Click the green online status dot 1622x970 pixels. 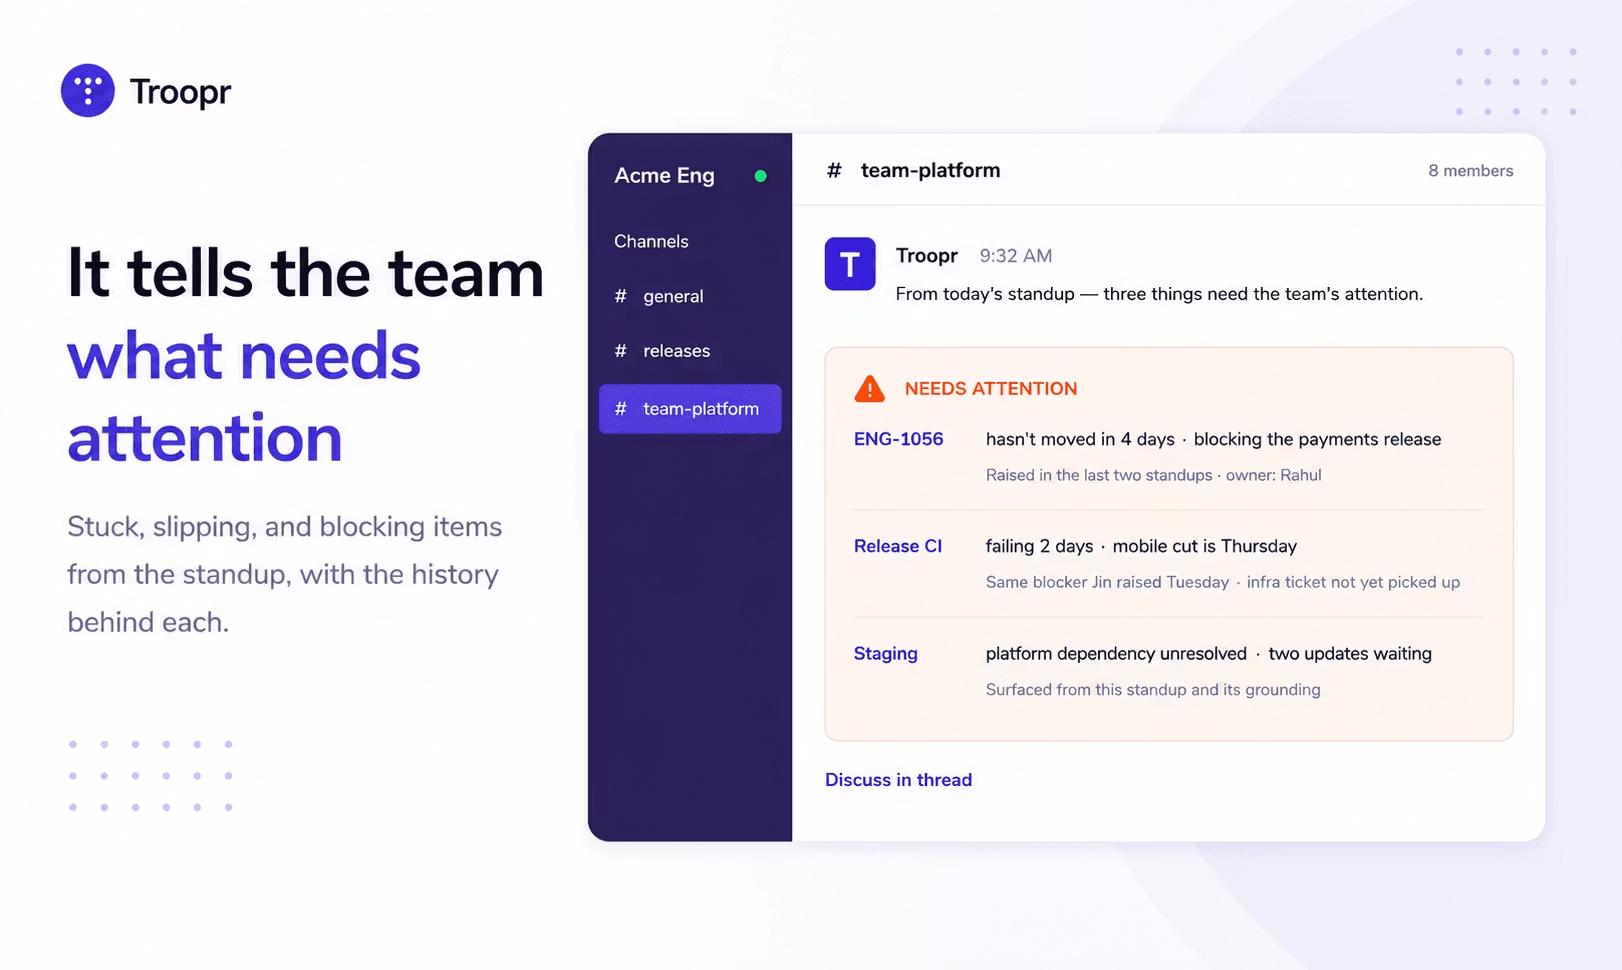click(x=760, y=176)
